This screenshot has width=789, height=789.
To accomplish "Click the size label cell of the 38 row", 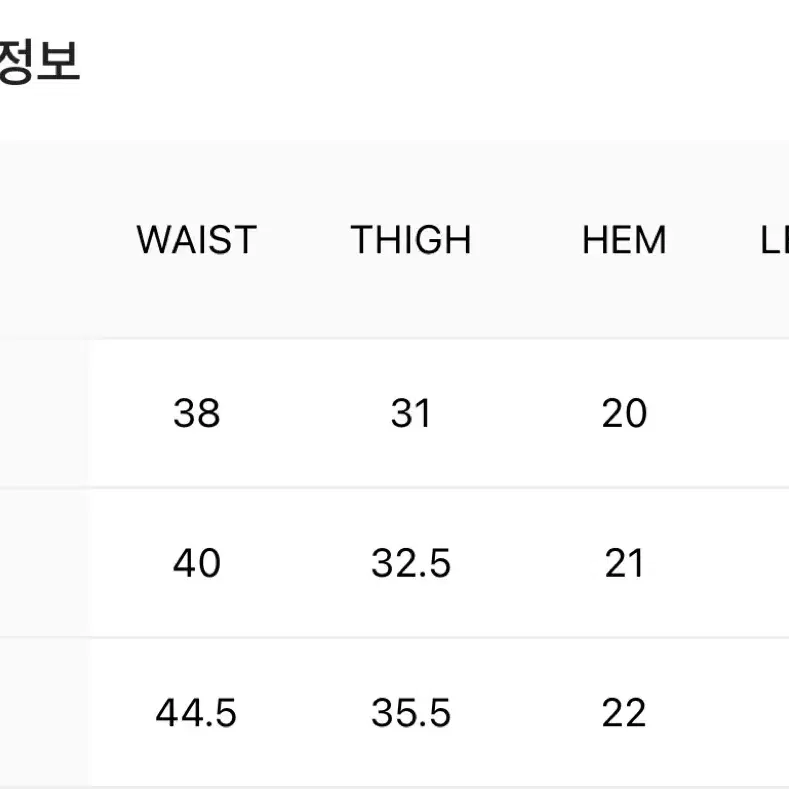I will [45, 413].
